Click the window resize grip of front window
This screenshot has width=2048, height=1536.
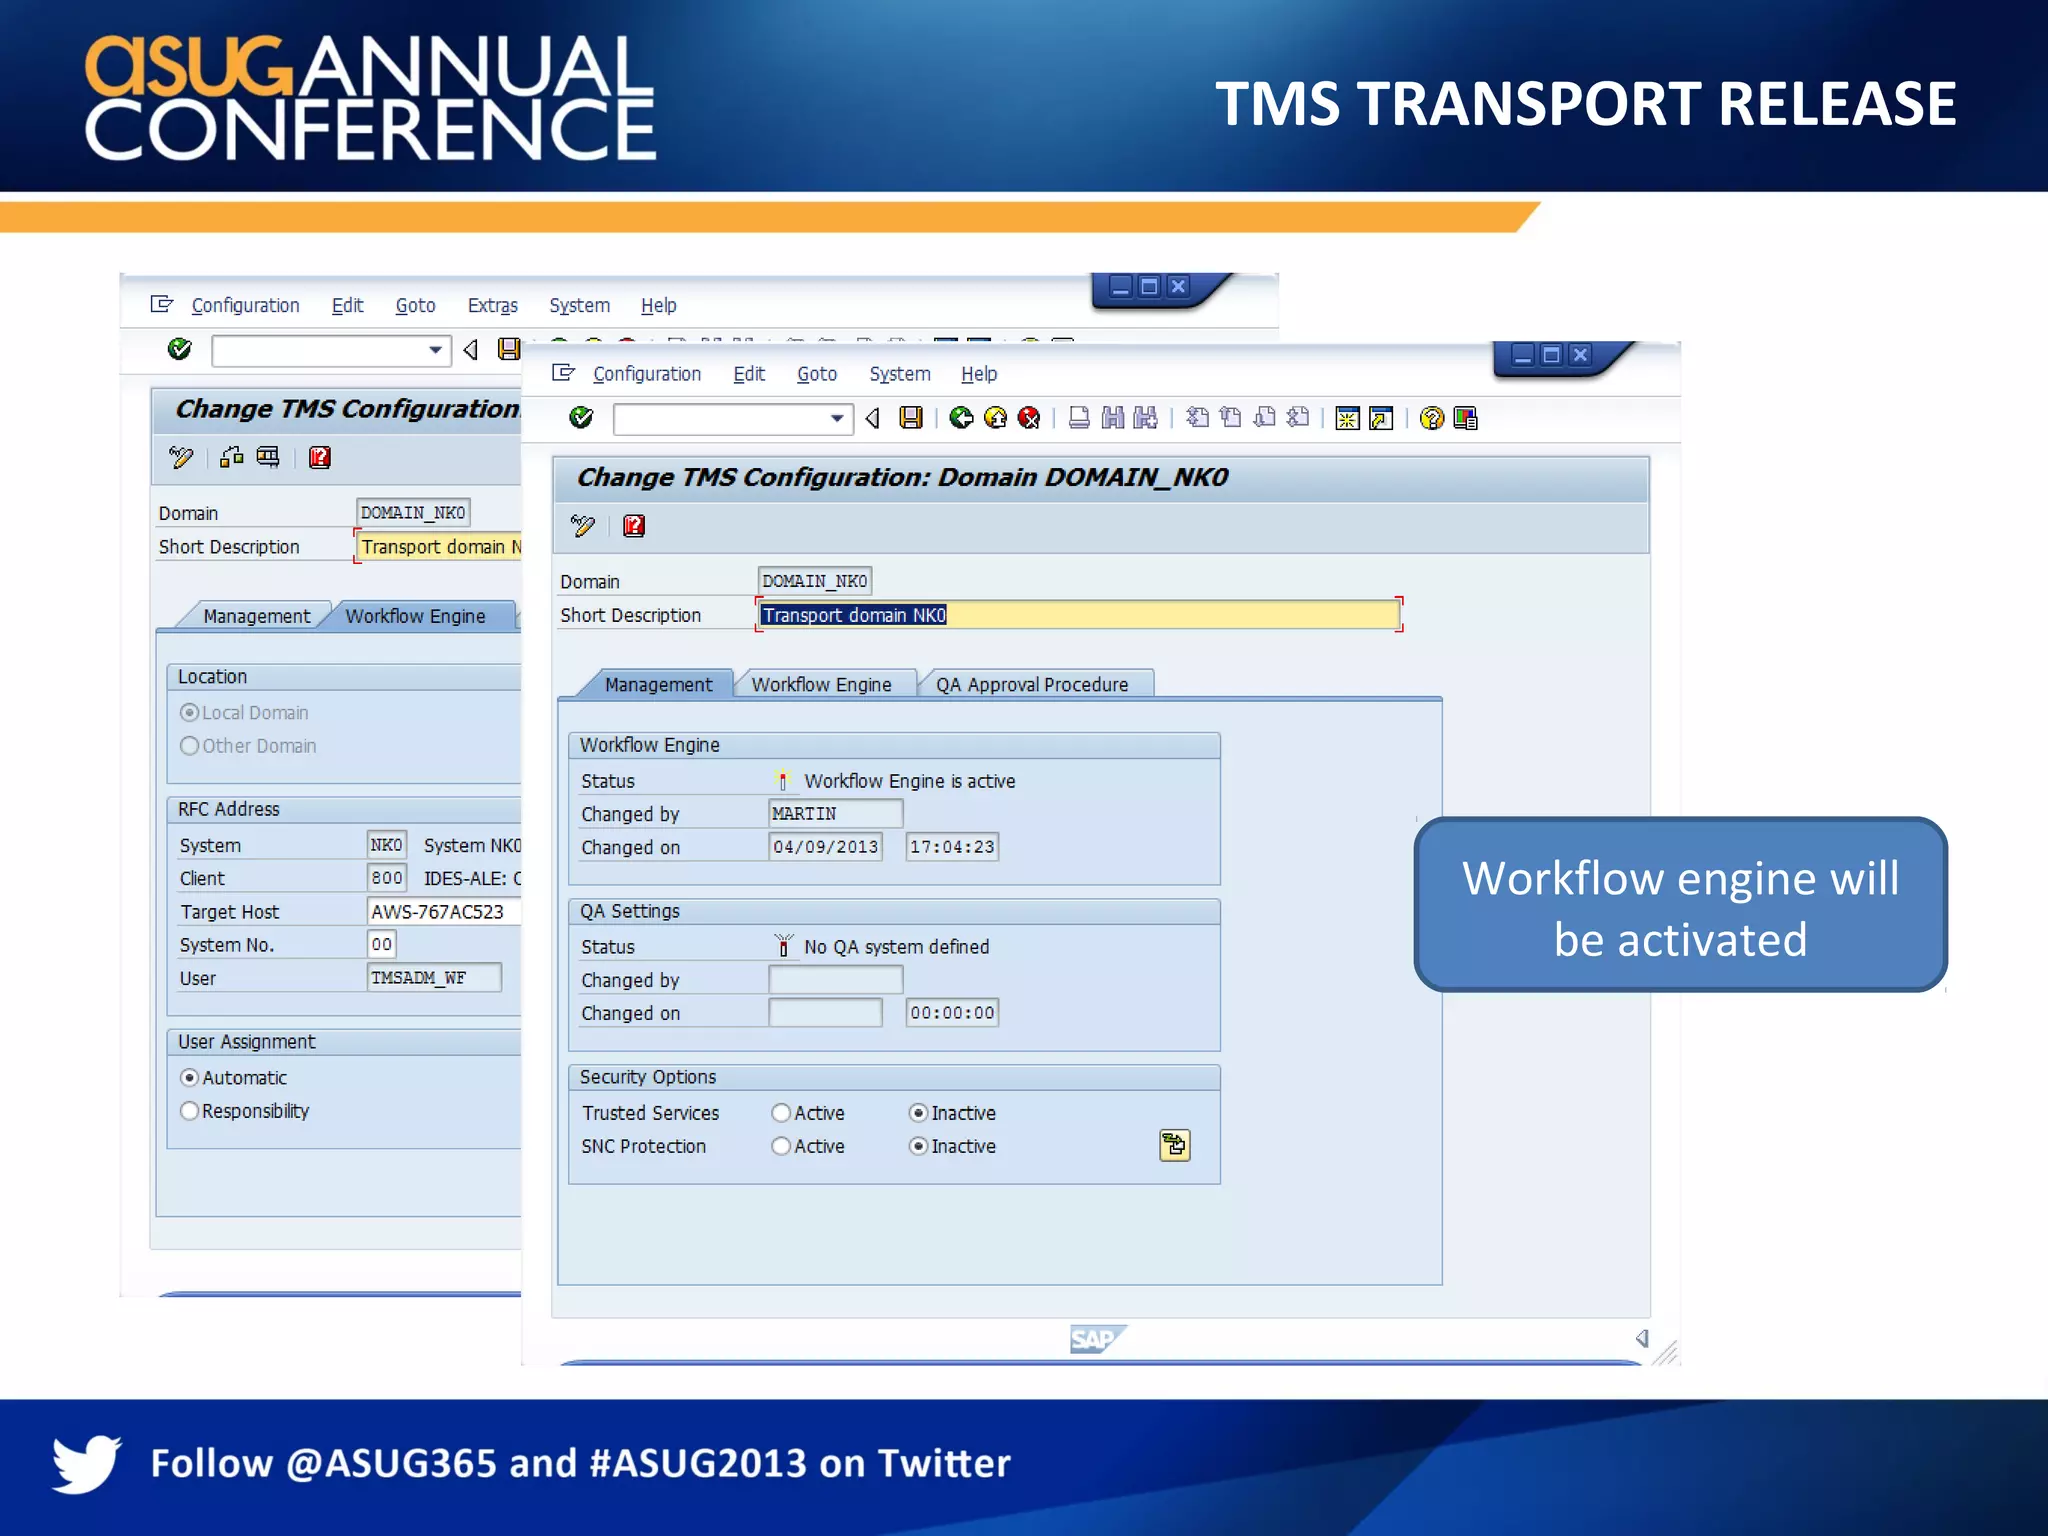pos(1665,1353)
